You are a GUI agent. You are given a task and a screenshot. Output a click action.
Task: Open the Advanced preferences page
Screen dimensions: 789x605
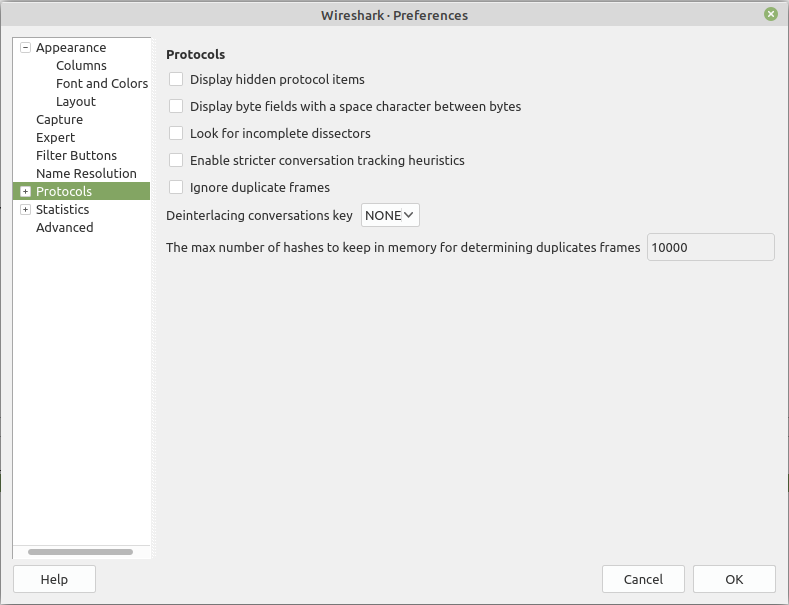click(64, 228)
